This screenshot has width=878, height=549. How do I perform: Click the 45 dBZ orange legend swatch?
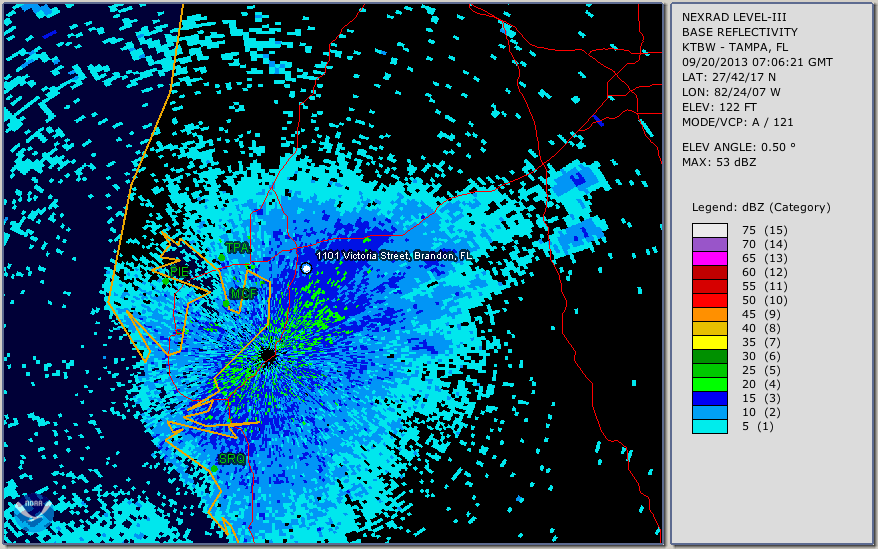click(x=709, y=314)
